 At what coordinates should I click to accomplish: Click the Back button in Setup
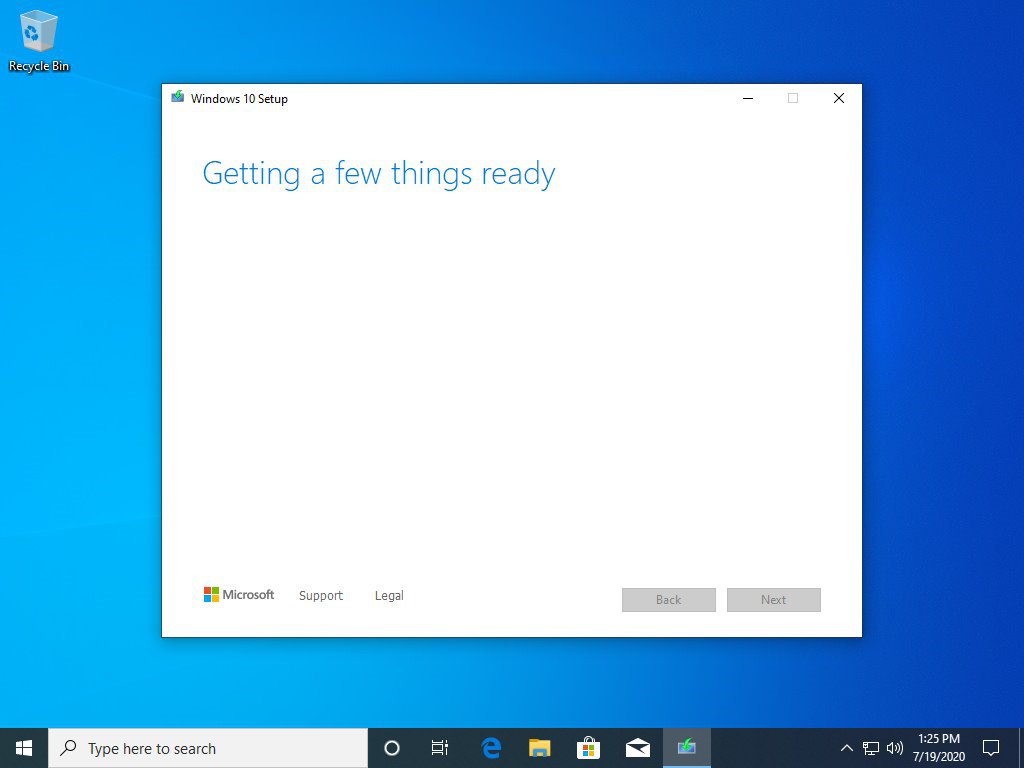[x=669, y=600]
